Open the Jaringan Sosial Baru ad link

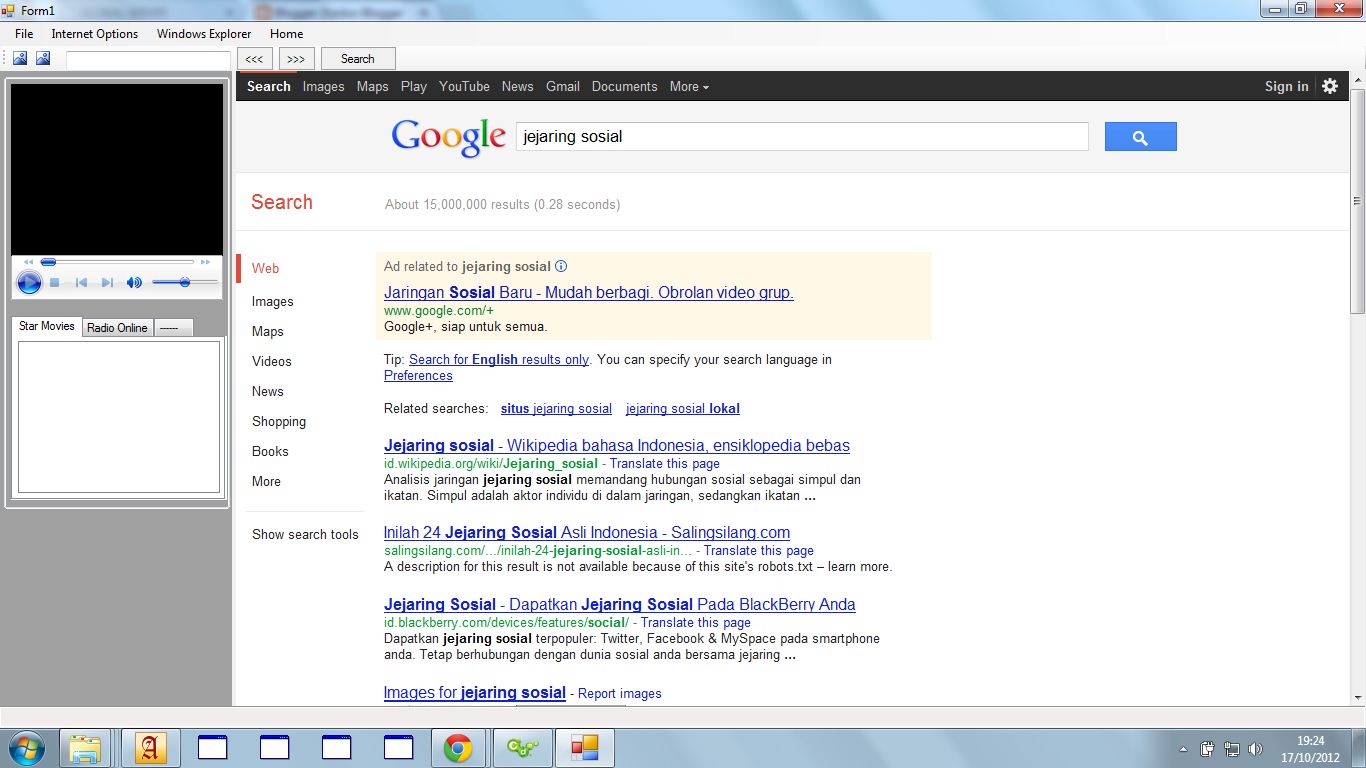[589, 293]
